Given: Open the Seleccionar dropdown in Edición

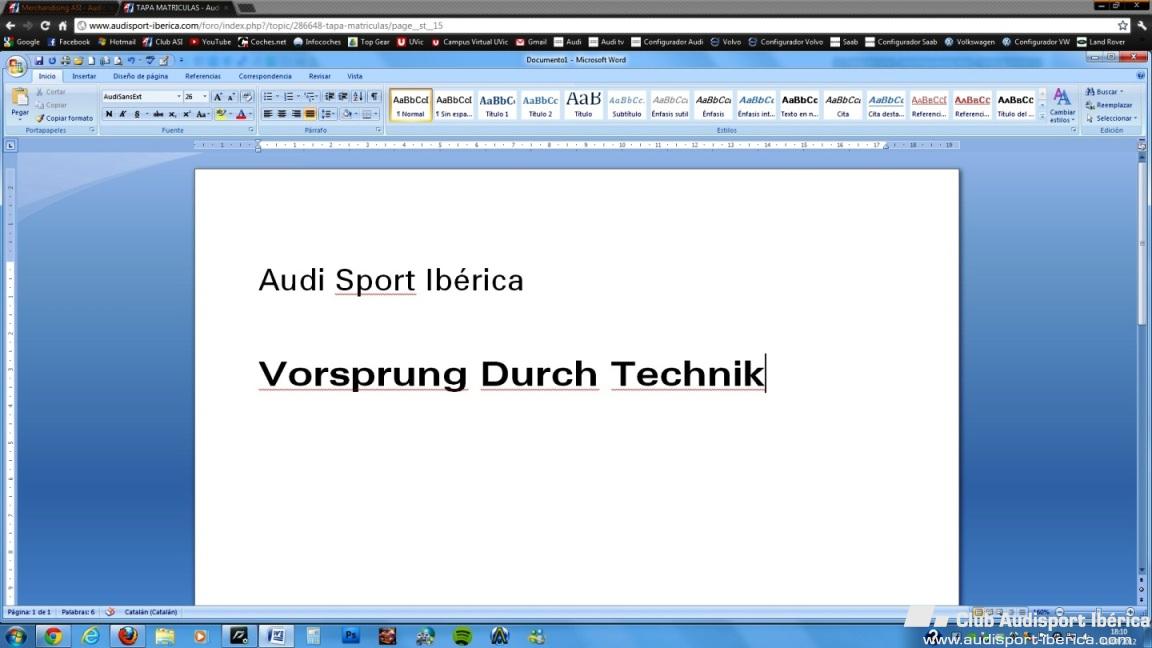Looking at the screenshot, I should [1112, 118].
